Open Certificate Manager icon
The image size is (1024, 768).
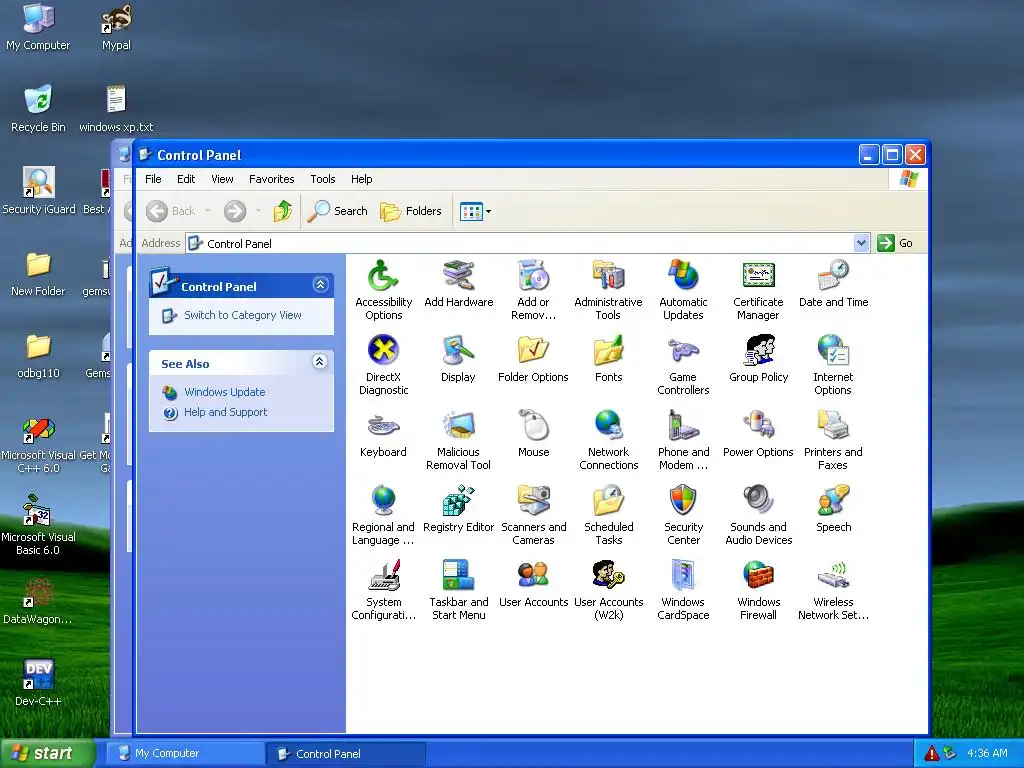[758, 276]
